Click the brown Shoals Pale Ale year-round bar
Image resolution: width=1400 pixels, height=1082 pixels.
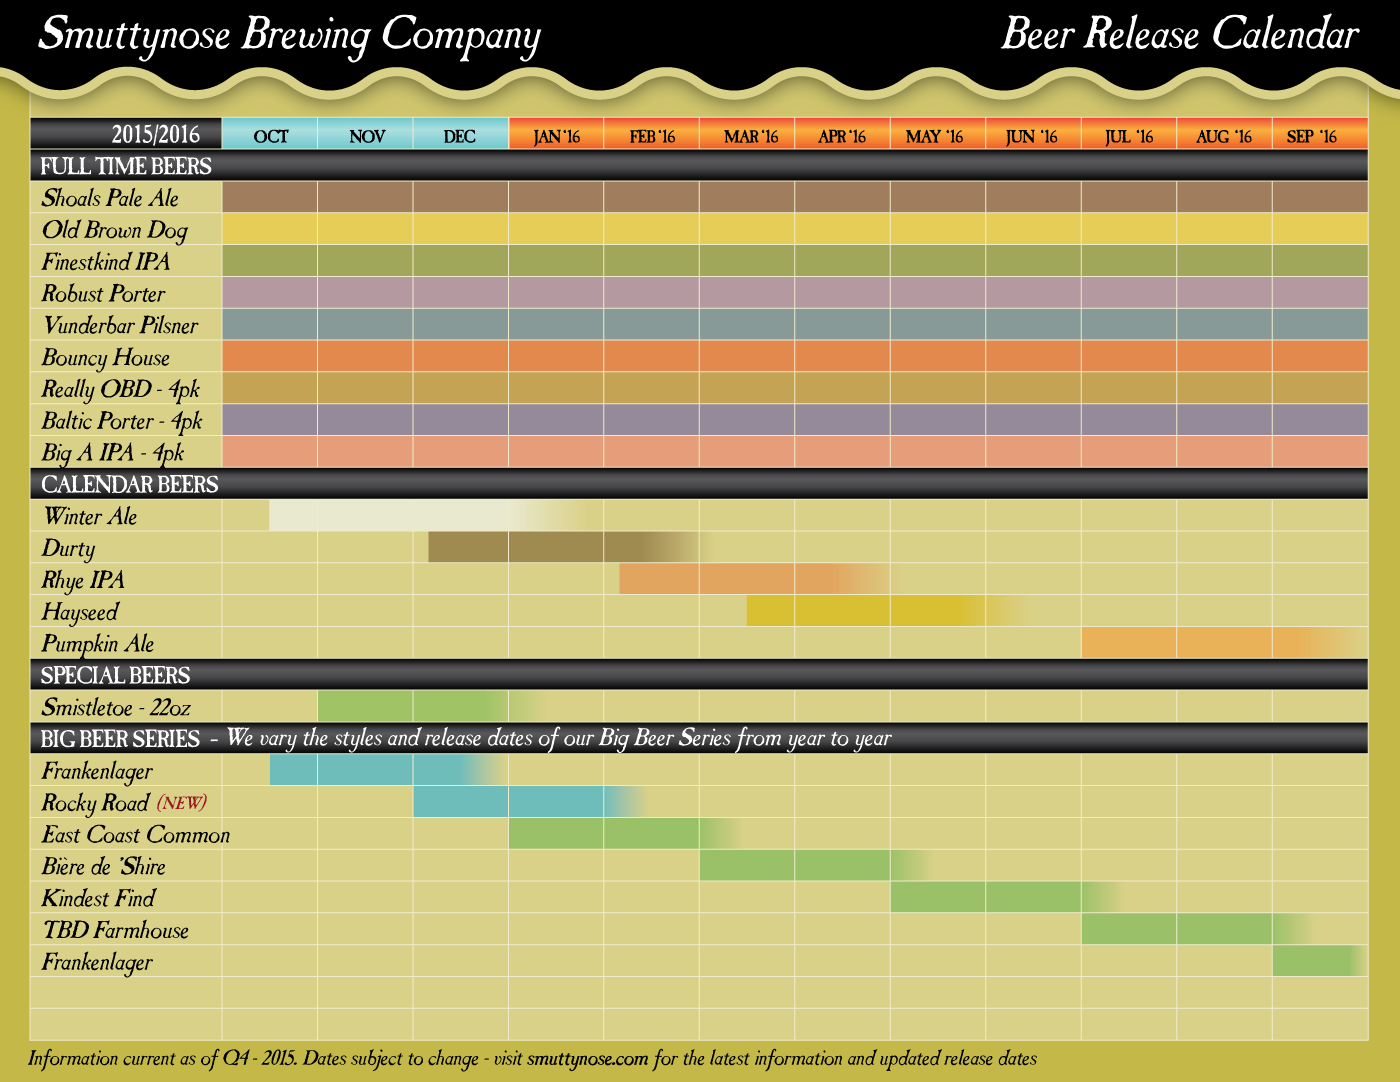pyautogui.click(x=795, y=197)
